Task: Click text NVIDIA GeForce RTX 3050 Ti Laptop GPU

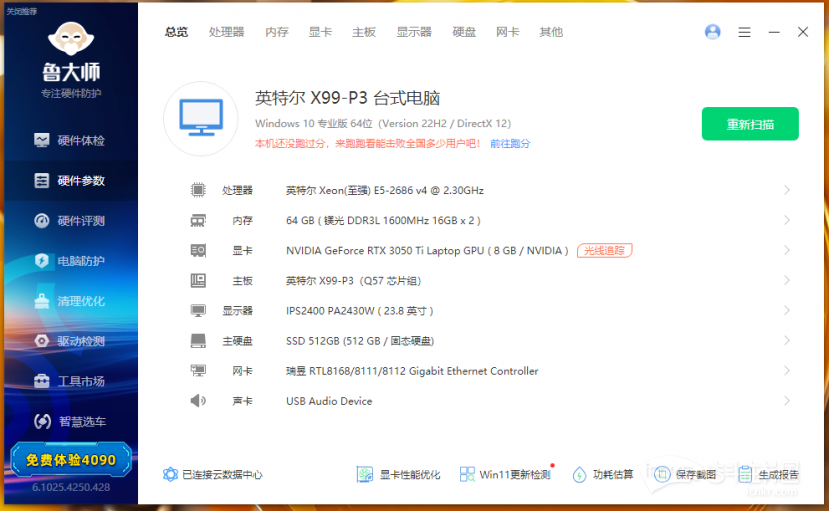Action: click(385, 250)
